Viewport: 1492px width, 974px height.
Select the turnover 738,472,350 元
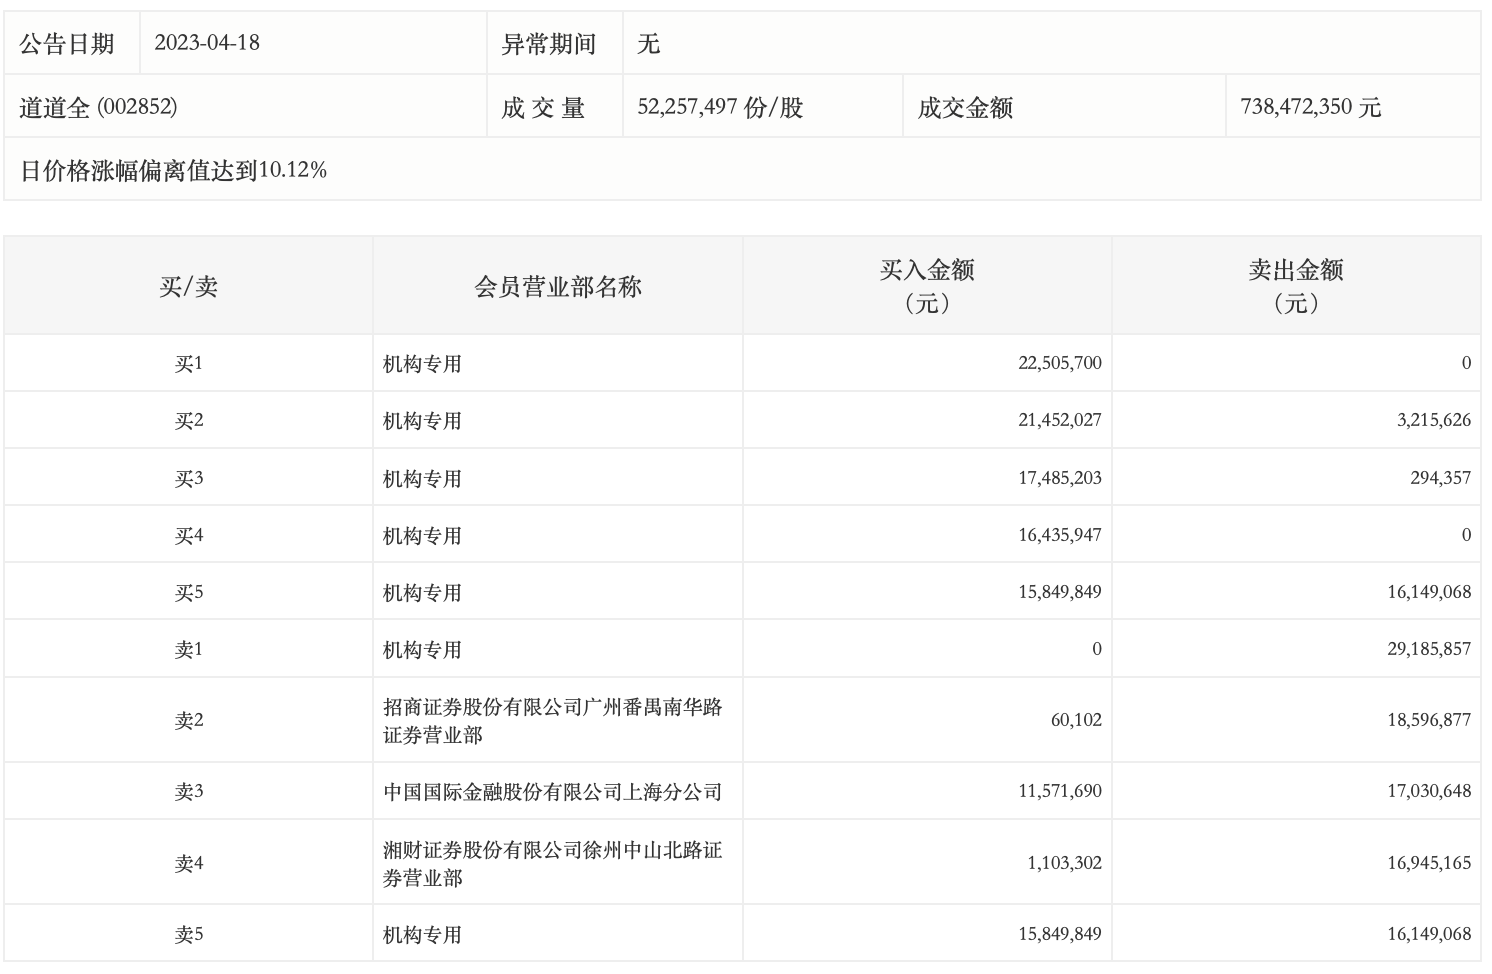click(x=1310, y=107)
